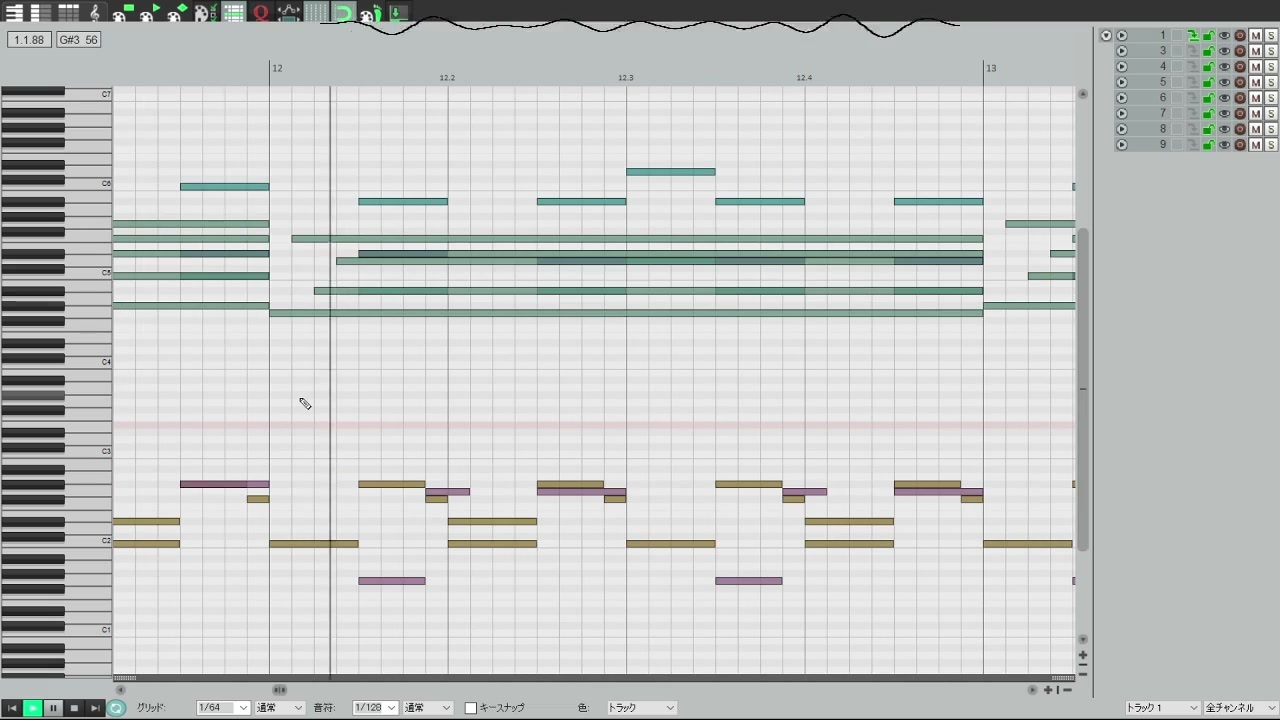Mute track 5 with its M button
1280x720 pixels.
[x=1255, y=82]
